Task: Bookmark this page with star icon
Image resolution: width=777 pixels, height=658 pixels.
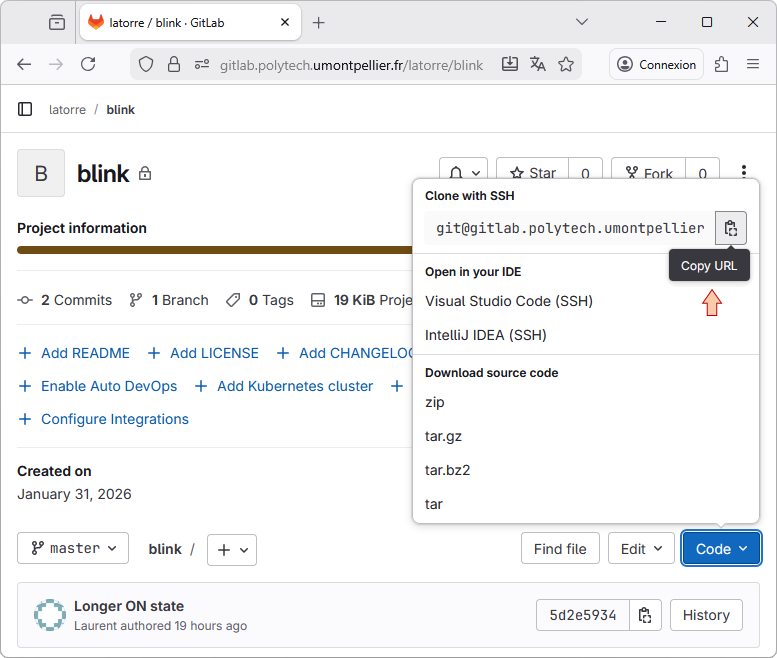Action: tap(566, 64)
